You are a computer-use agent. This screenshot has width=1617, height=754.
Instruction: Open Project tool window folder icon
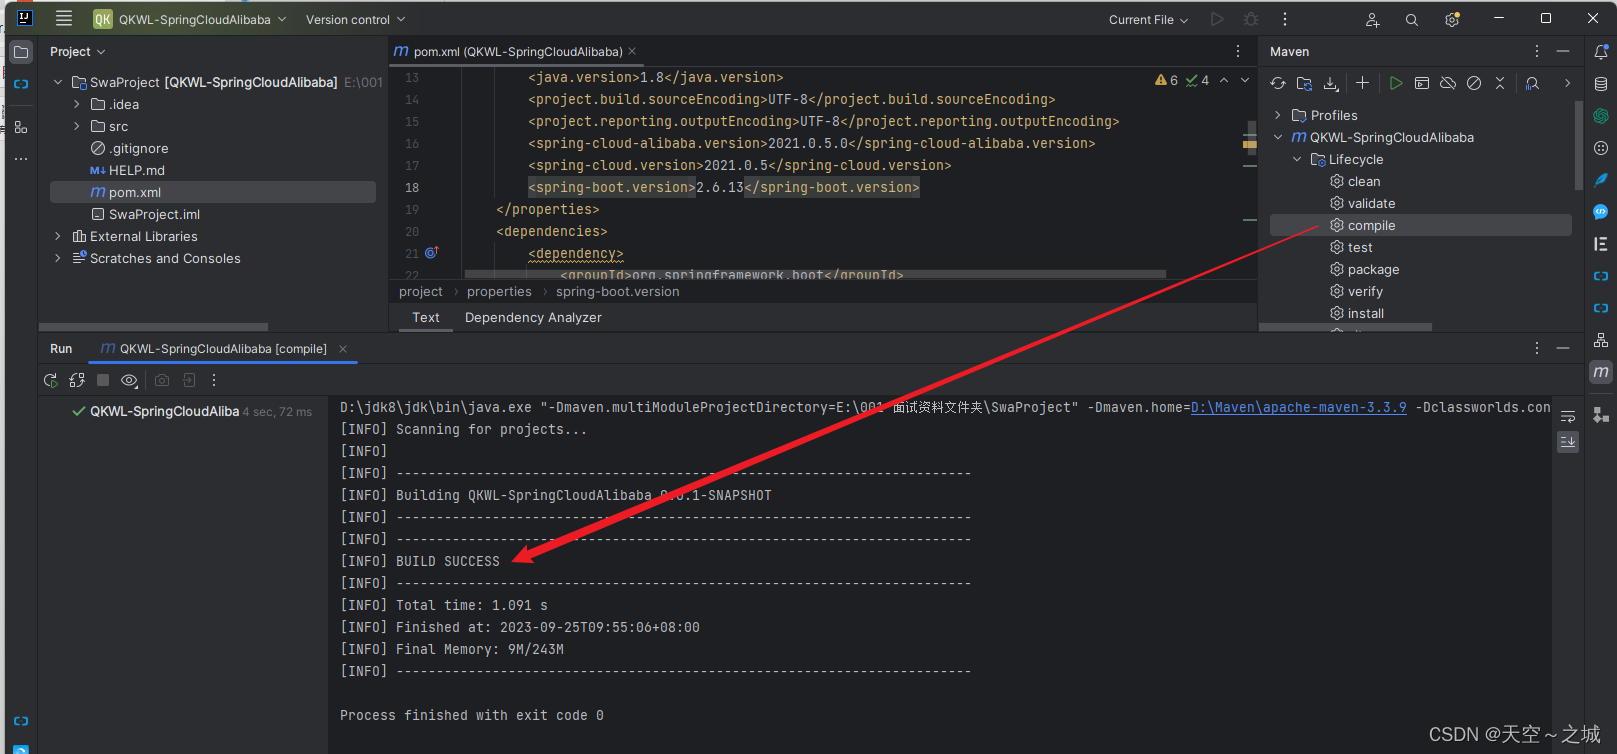(21, 52)
